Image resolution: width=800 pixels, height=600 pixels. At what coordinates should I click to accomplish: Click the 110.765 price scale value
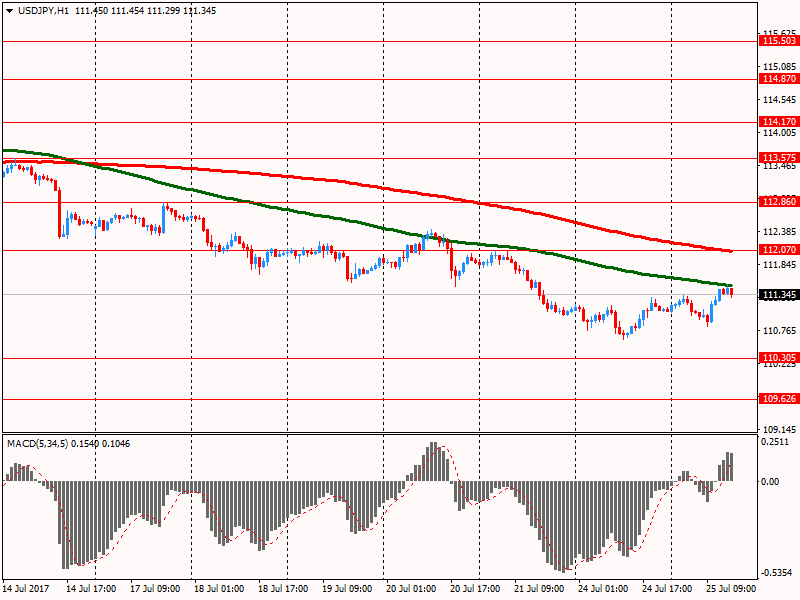point(779,331)
